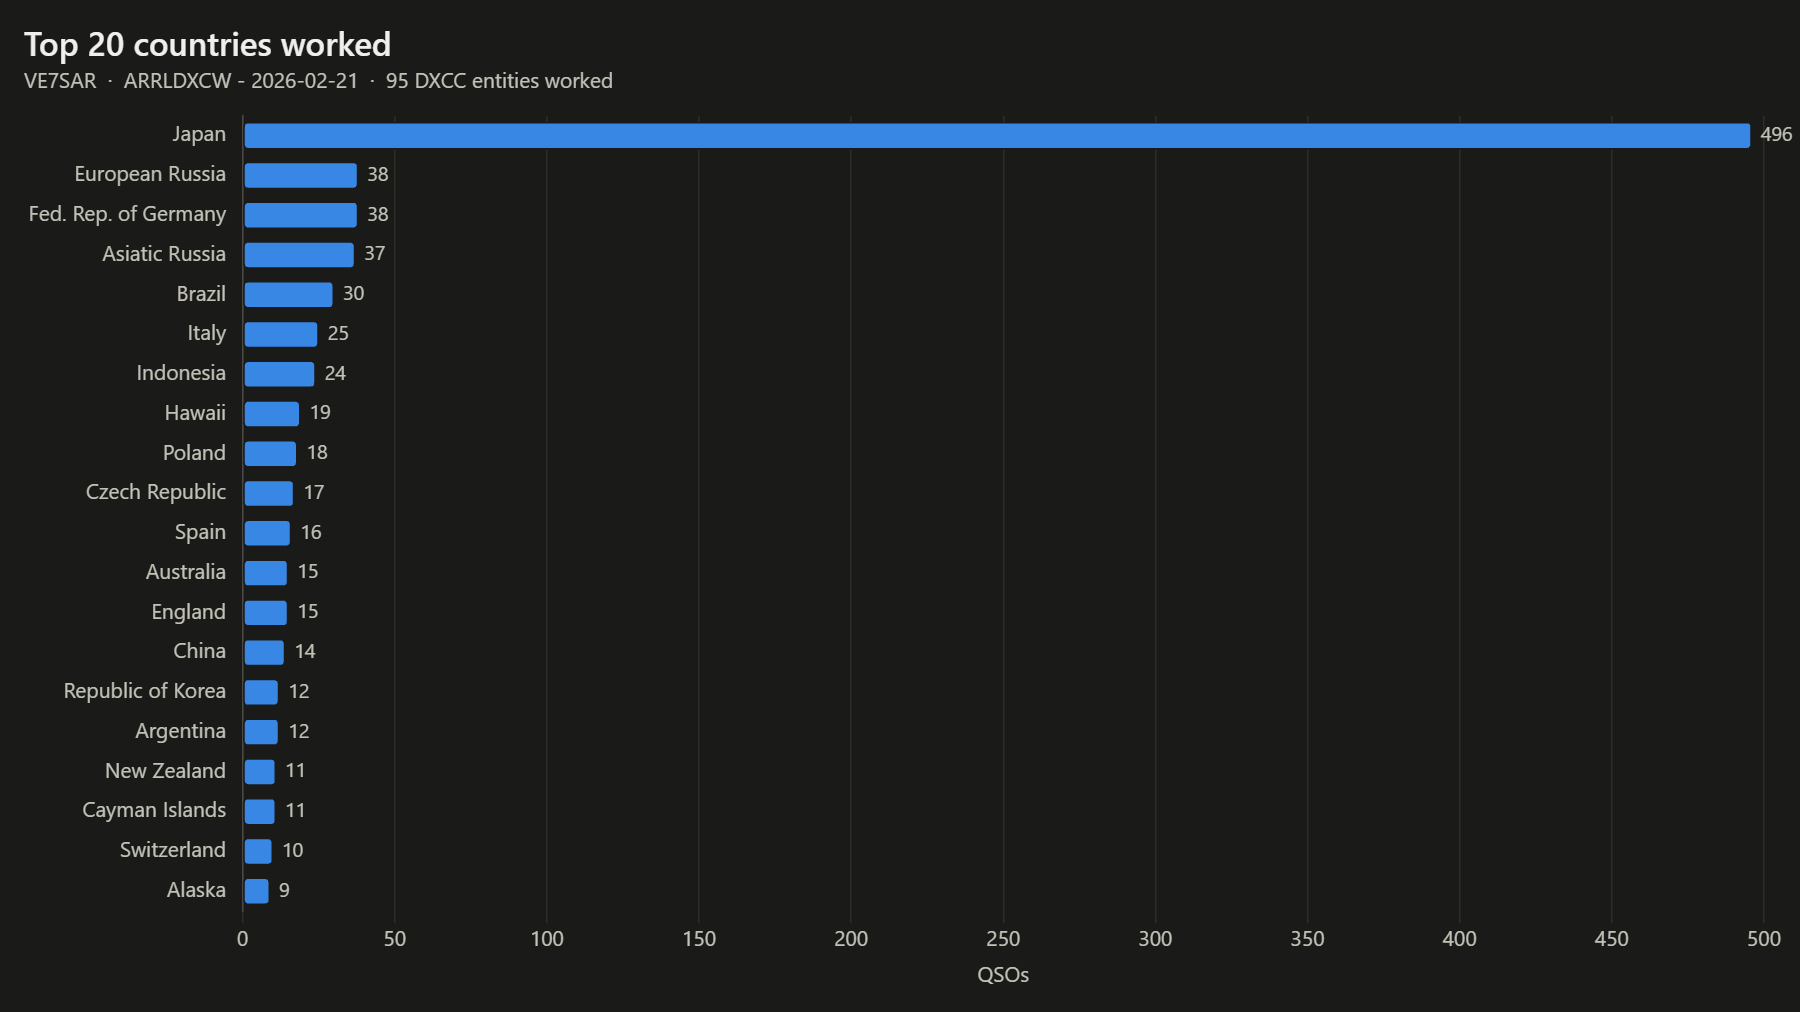Screen dimensions: 1800x1012
Task: Click the '9' value for Alaska
Action: pos(284,890)
